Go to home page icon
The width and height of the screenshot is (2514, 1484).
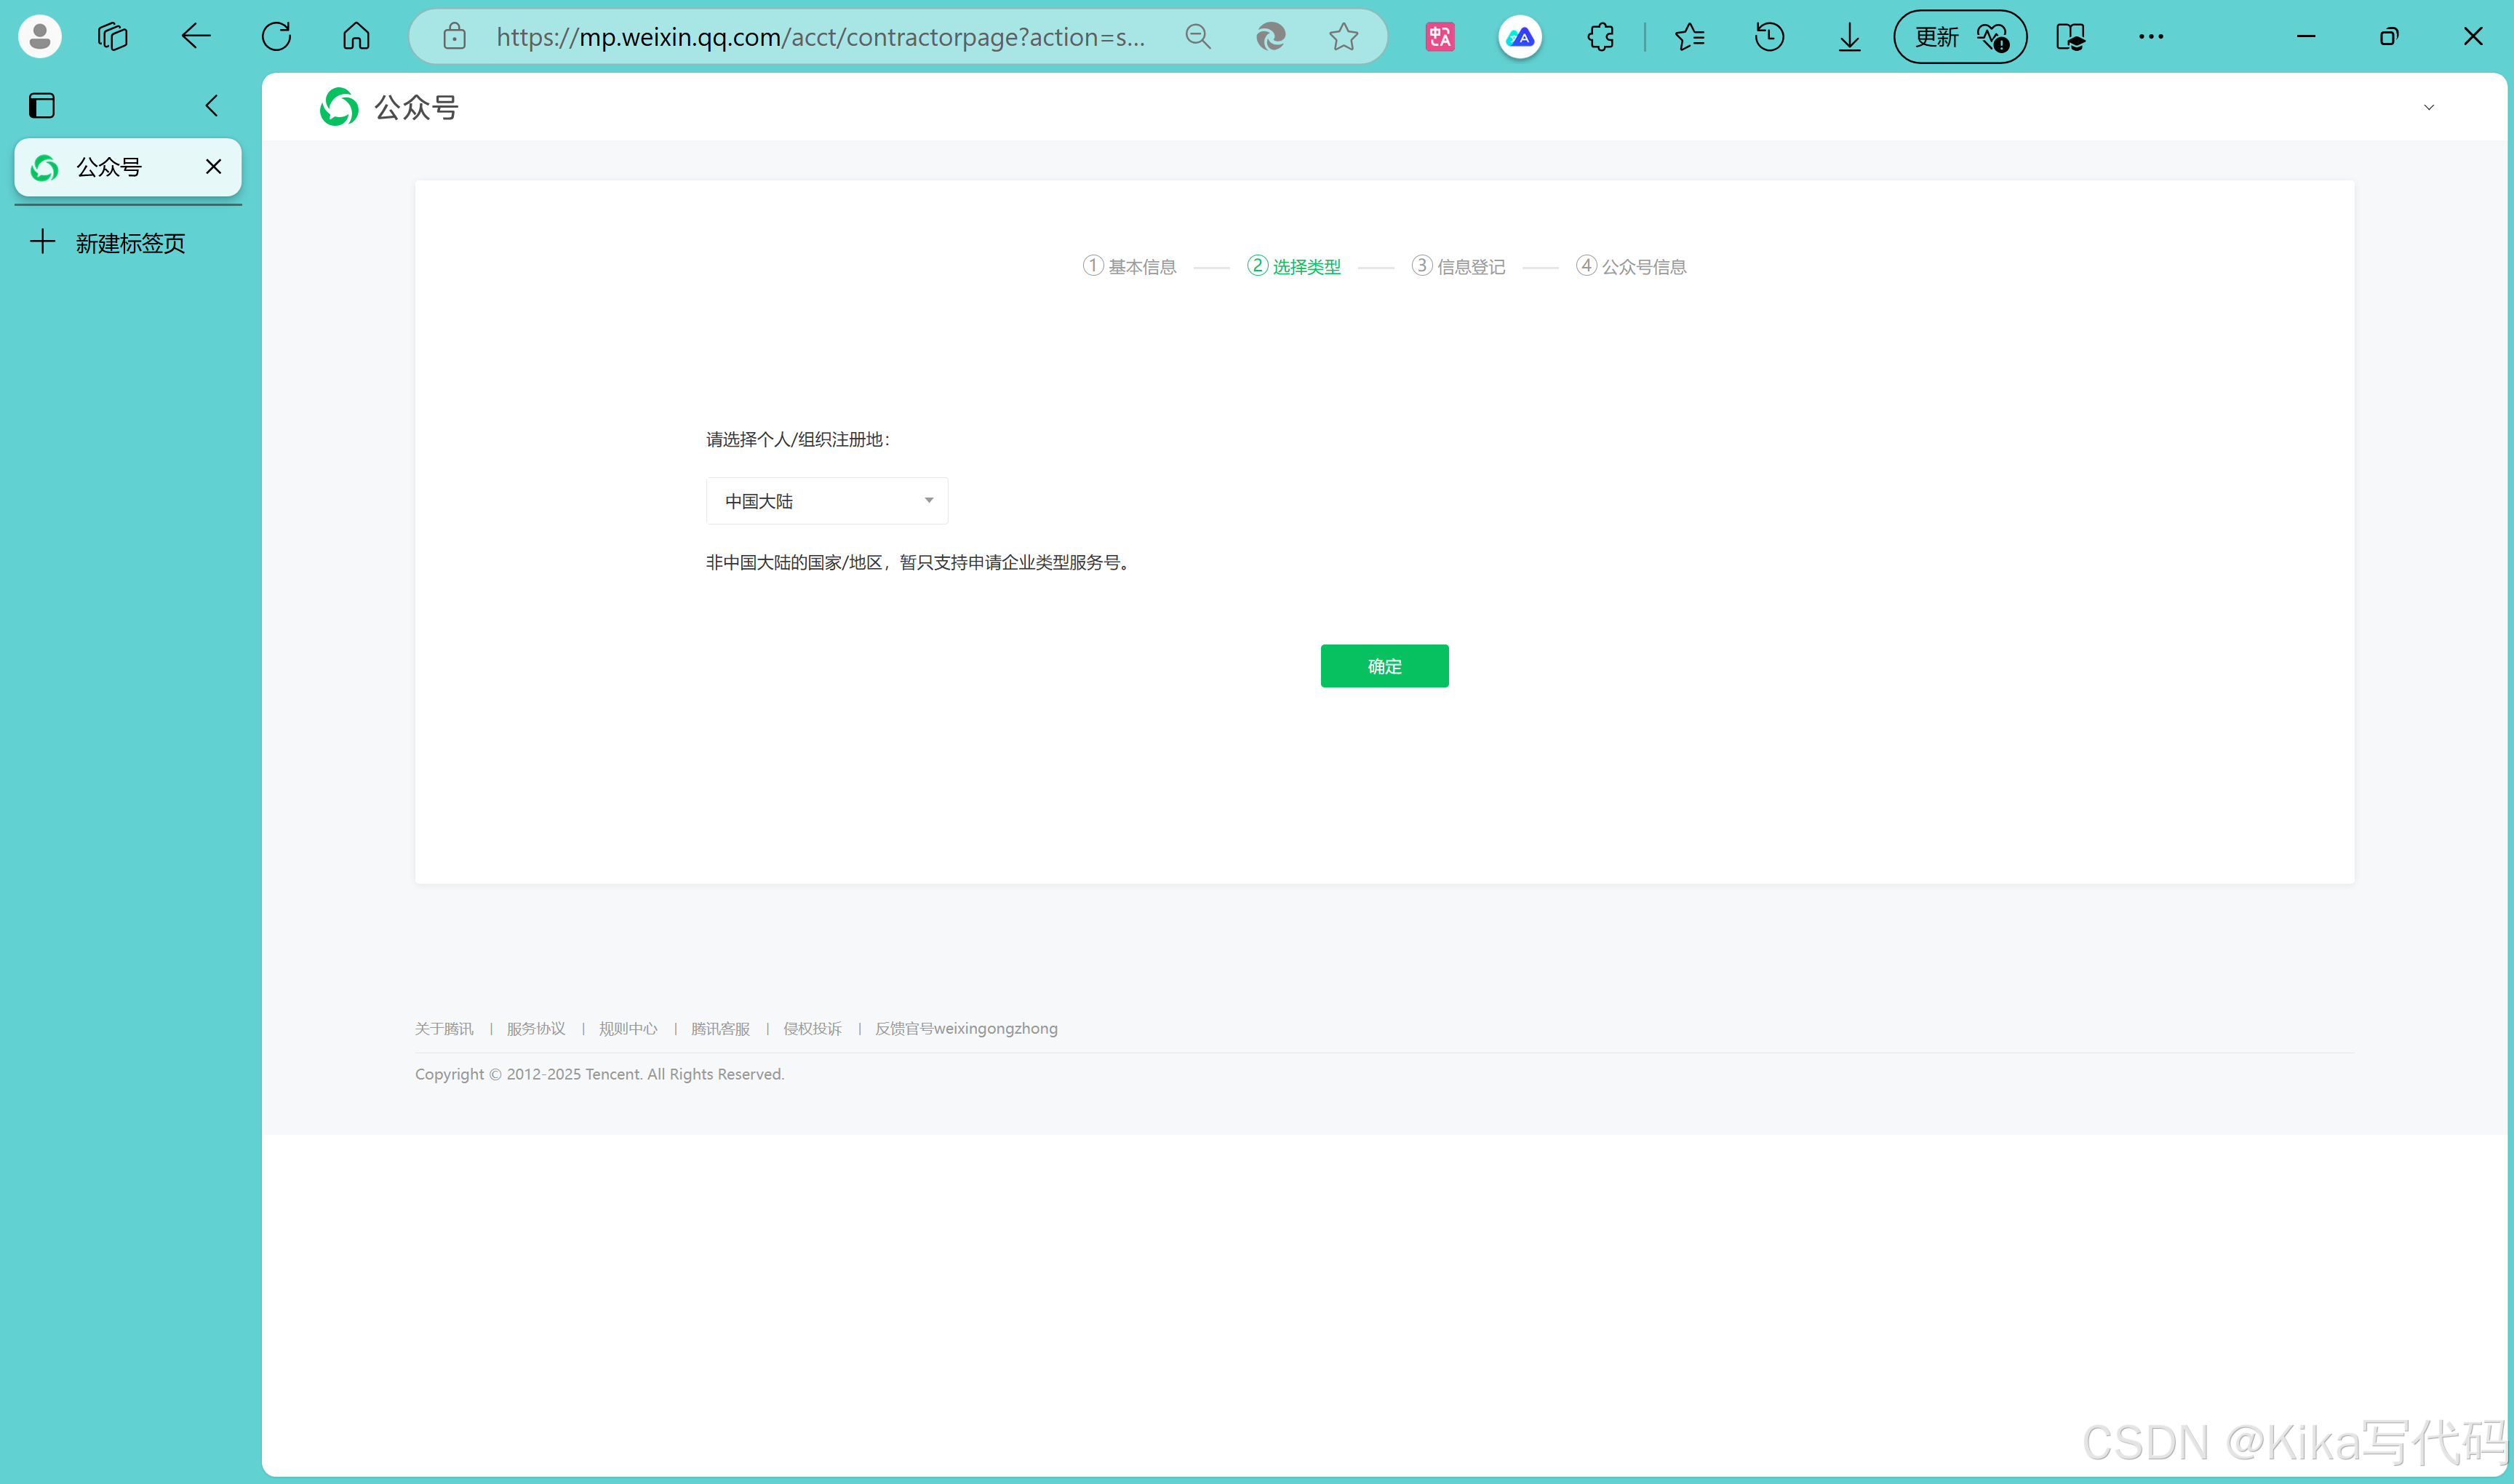click(x=356, y=37)
